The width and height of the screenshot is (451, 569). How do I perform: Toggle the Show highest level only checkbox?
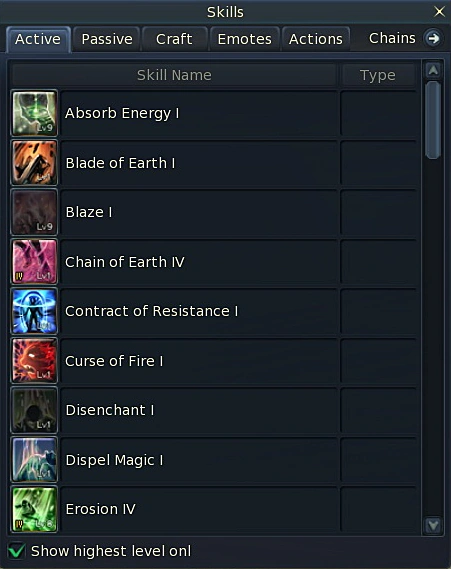click(17, 551)
